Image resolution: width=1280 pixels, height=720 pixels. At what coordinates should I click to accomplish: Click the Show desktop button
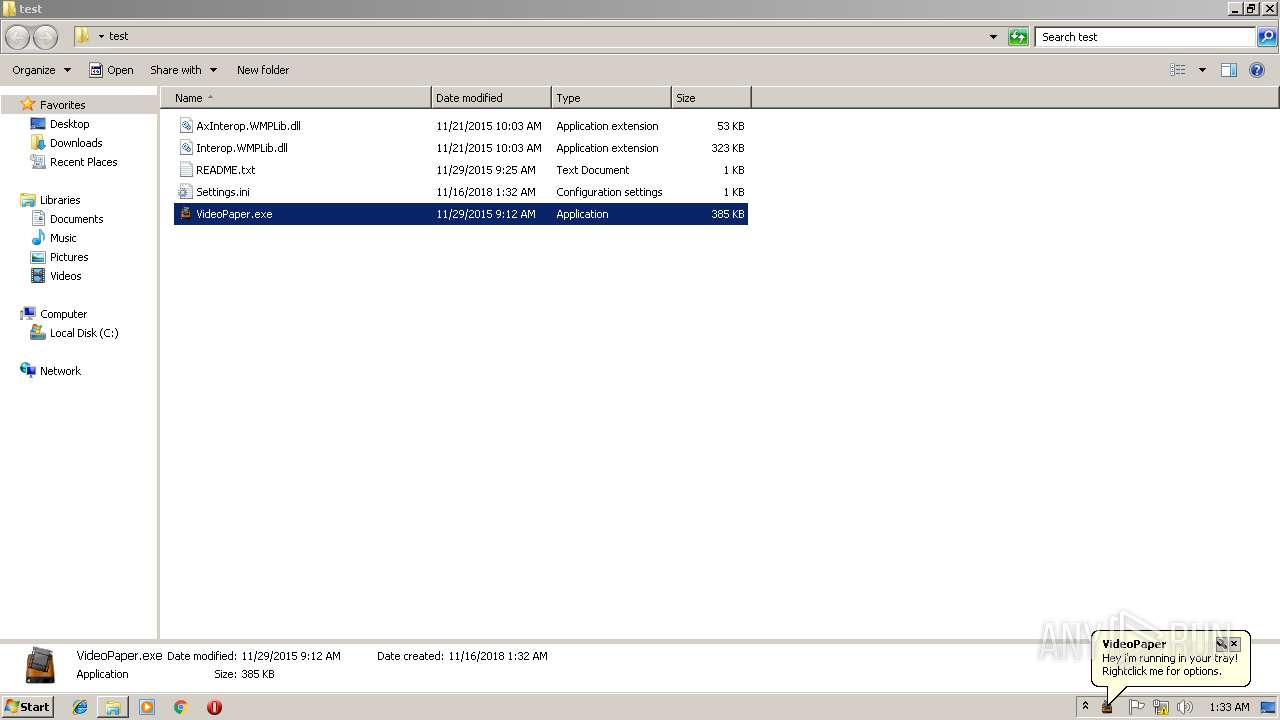1268,707
